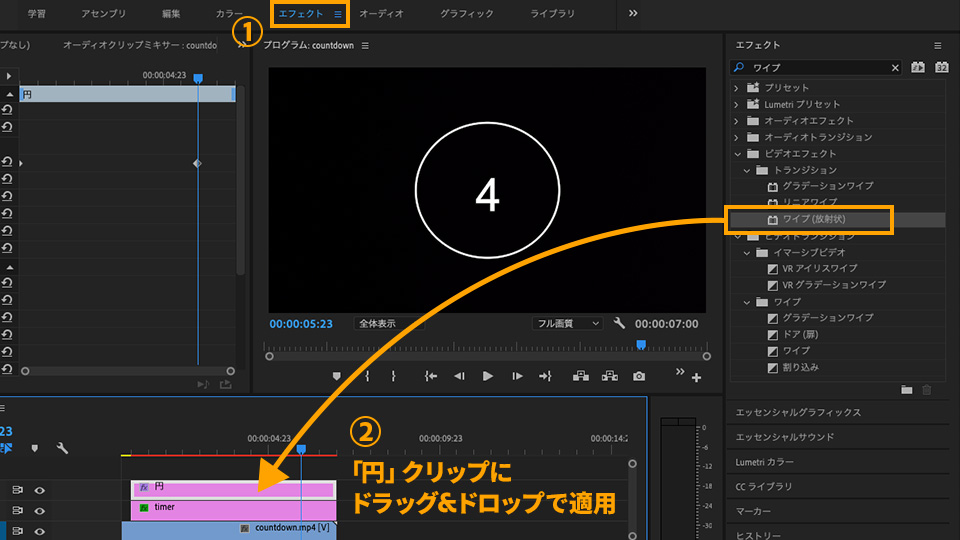Switch to the オーディオ workspace
The width and height of the screenshot is (960, 540).
[381, 13]
